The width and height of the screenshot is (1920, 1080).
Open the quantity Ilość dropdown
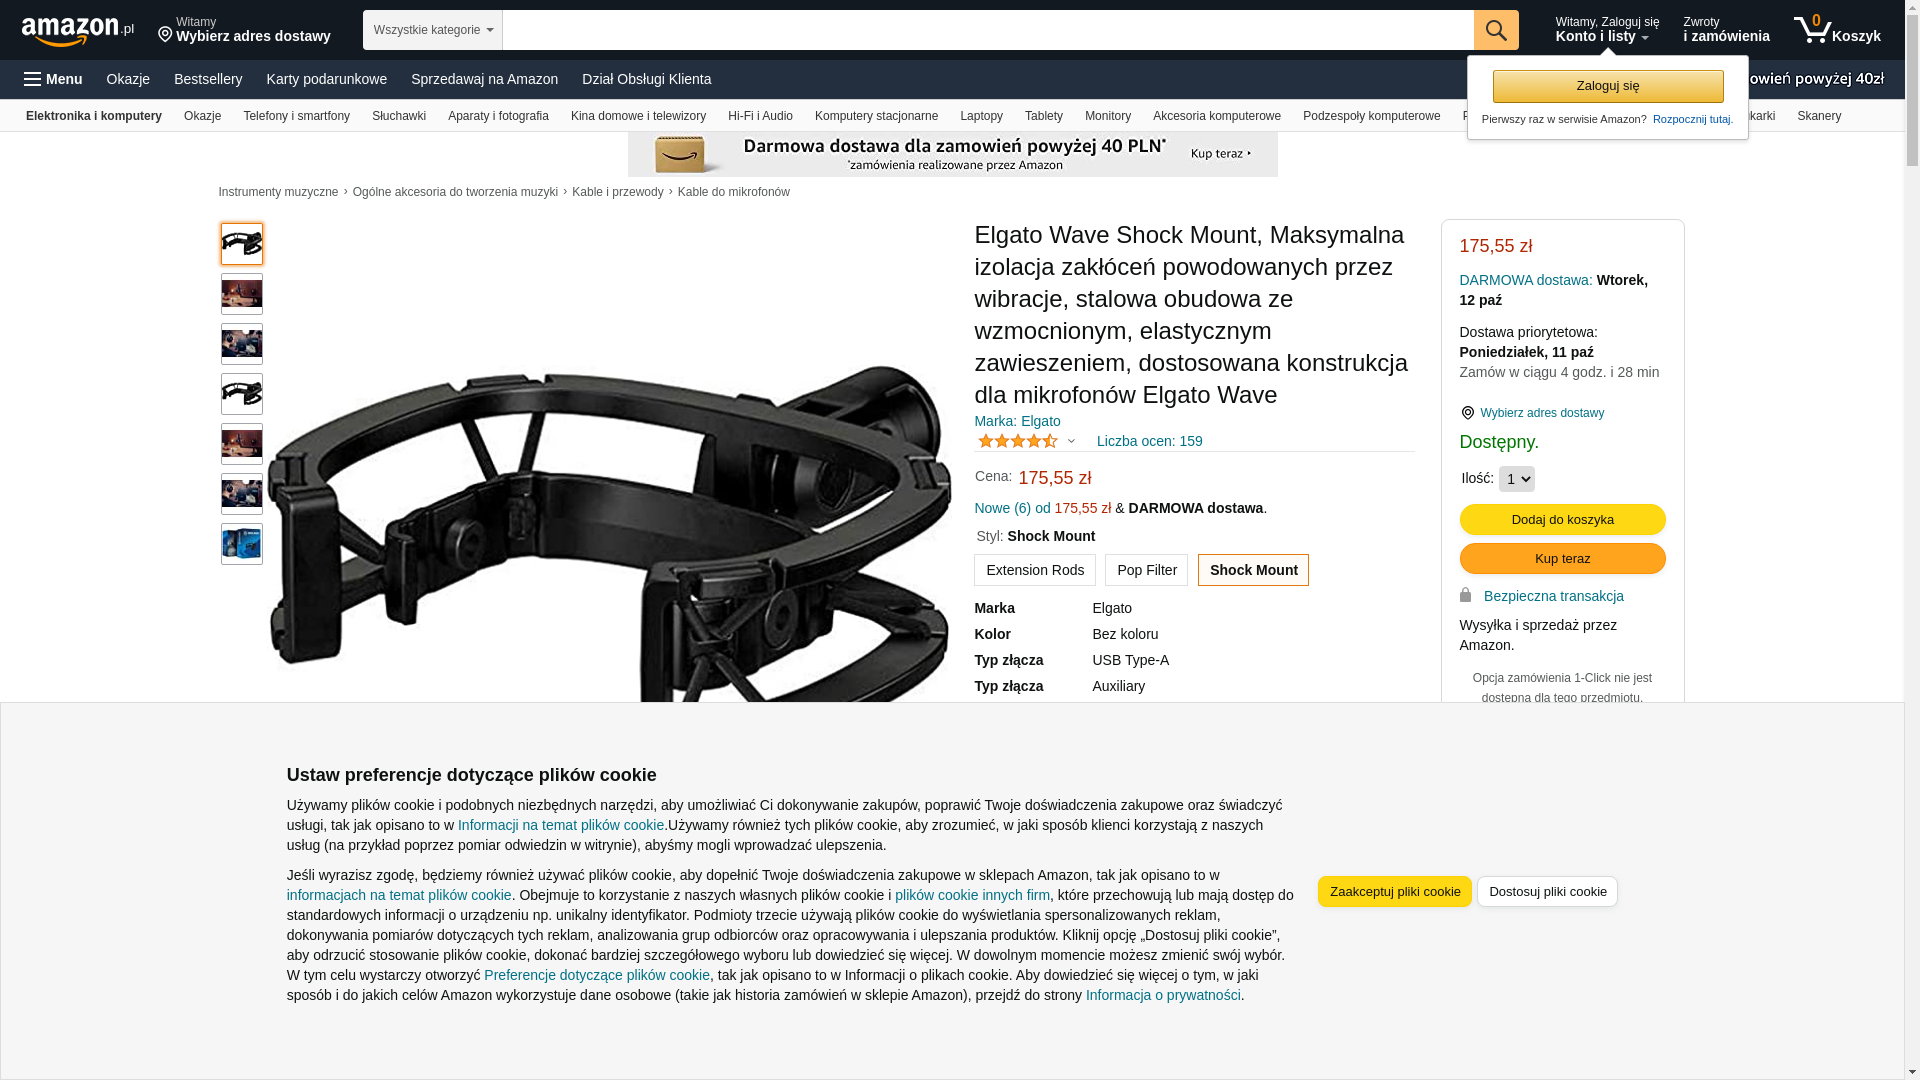pyautogui.click(x=1516, y=479)
